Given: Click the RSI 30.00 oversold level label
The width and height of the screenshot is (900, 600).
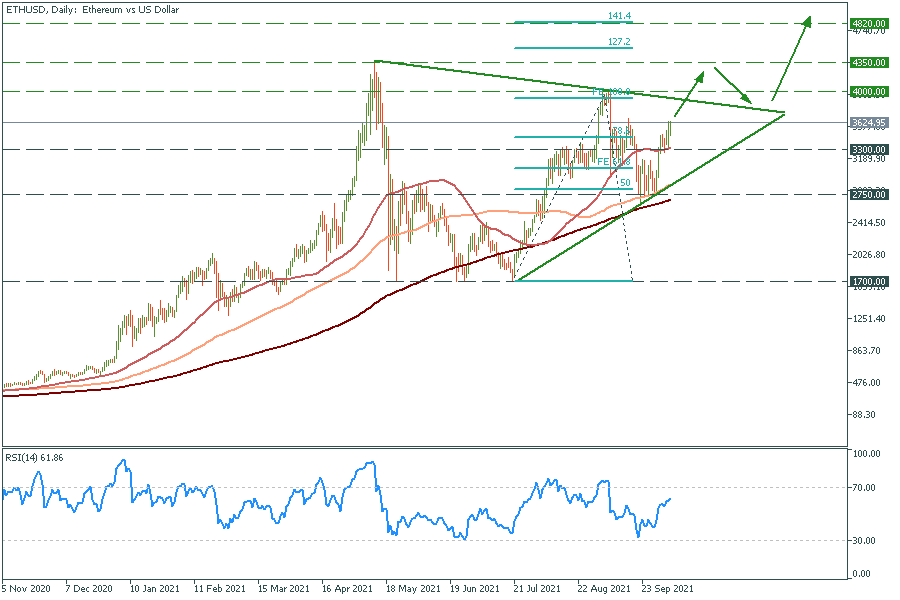Looking at the screenshot, I should tap(865, 541).
